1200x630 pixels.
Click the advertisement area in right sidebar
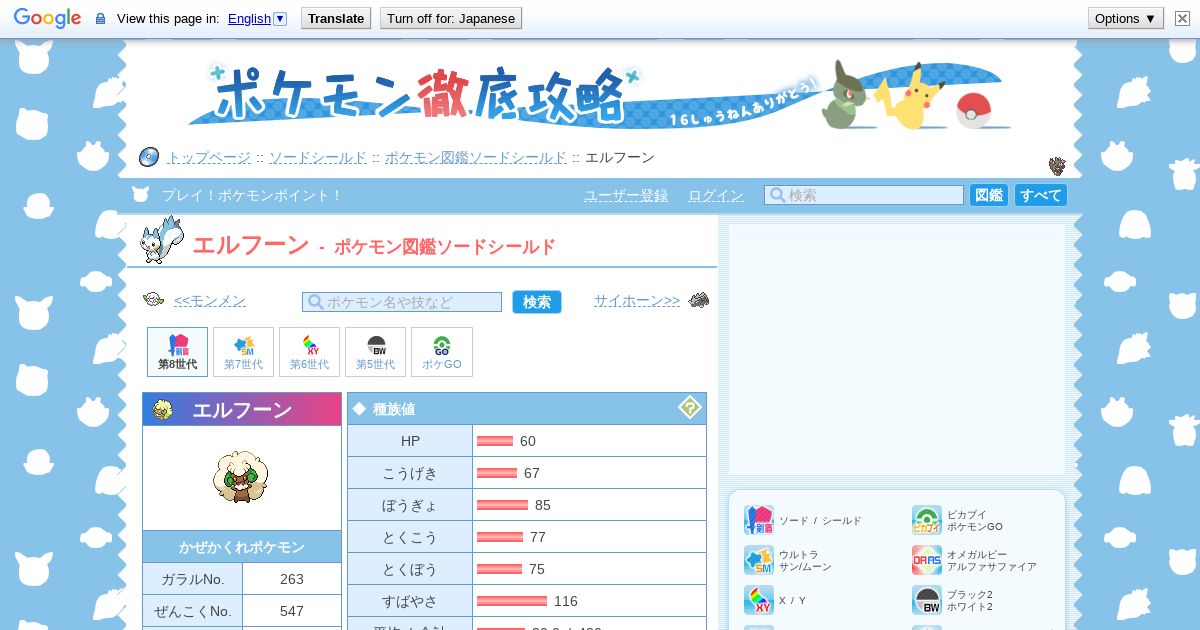(x=897, y=349)
